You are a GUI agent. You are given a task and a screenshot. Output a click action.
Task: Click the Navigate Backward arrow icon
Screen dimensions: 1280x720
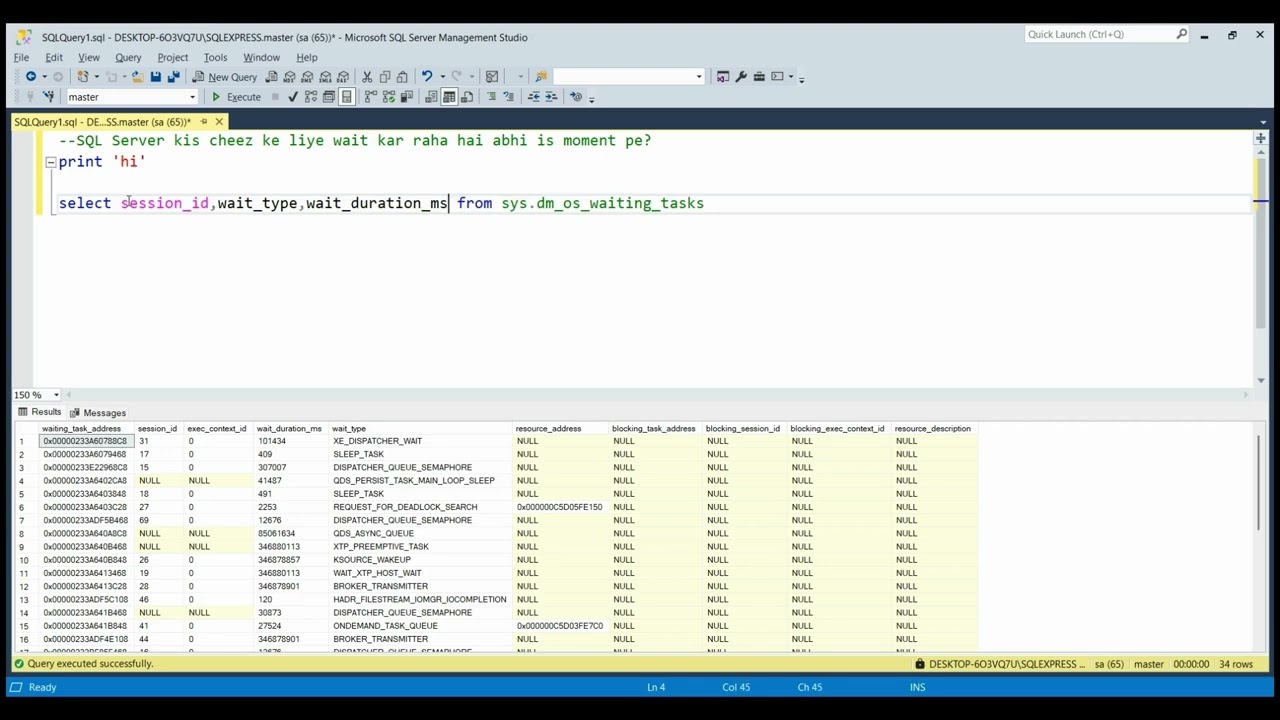click(31, 76)
